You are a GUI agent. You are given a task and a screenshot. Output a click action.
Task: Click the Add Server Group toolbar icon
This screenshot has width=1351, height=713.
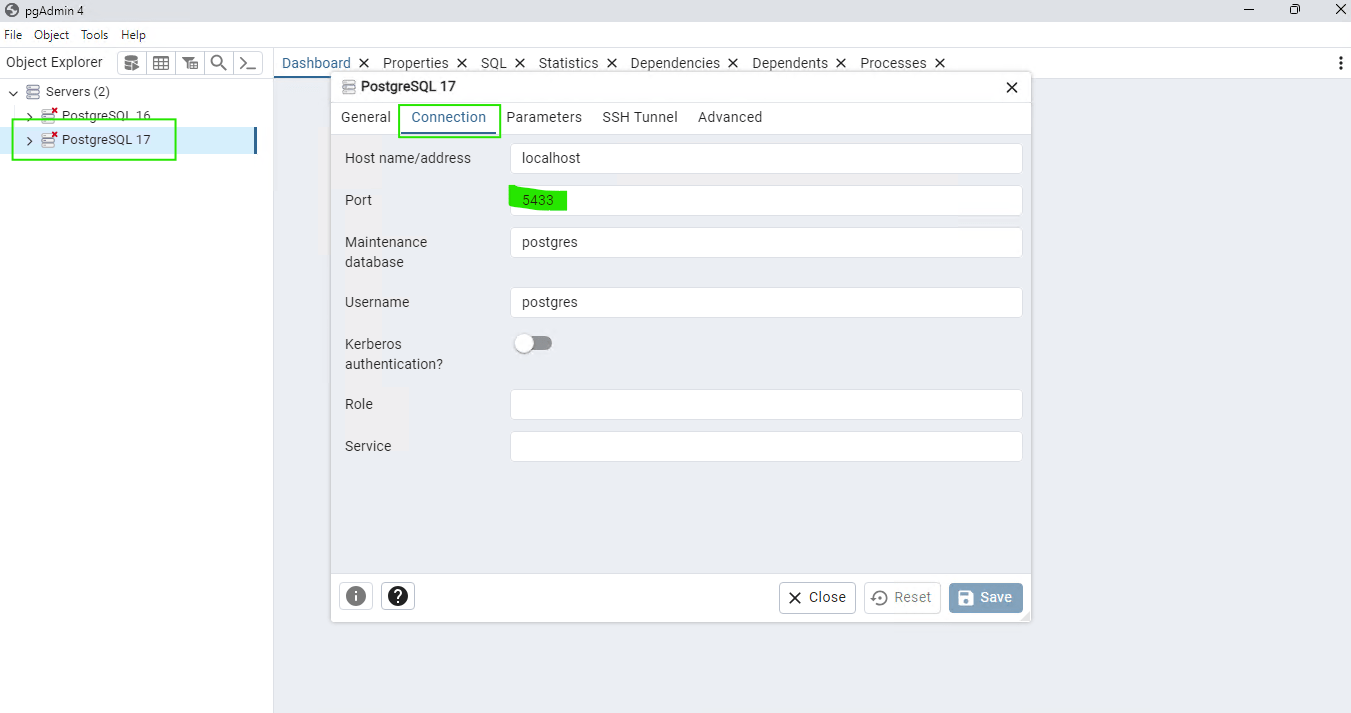(132, 63)
